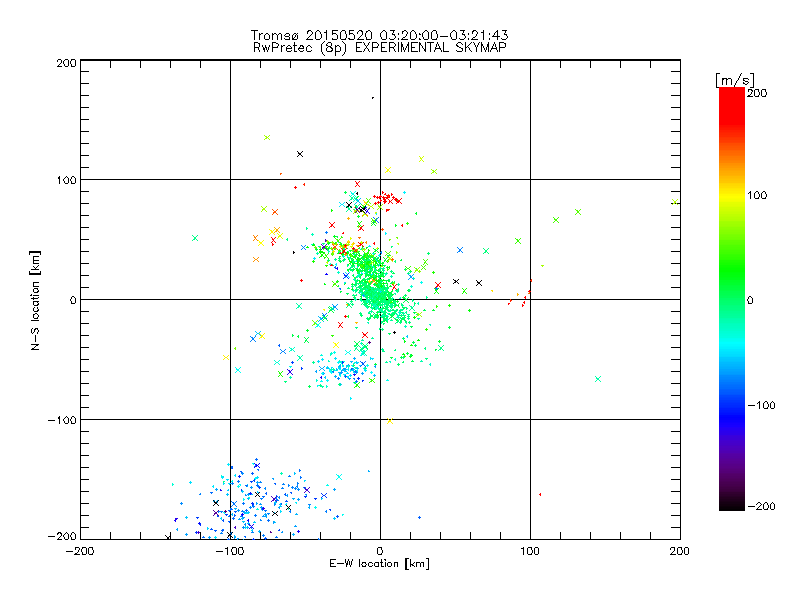
Task: Select the y-axis tick label "100"
Action: pos(66,180)
